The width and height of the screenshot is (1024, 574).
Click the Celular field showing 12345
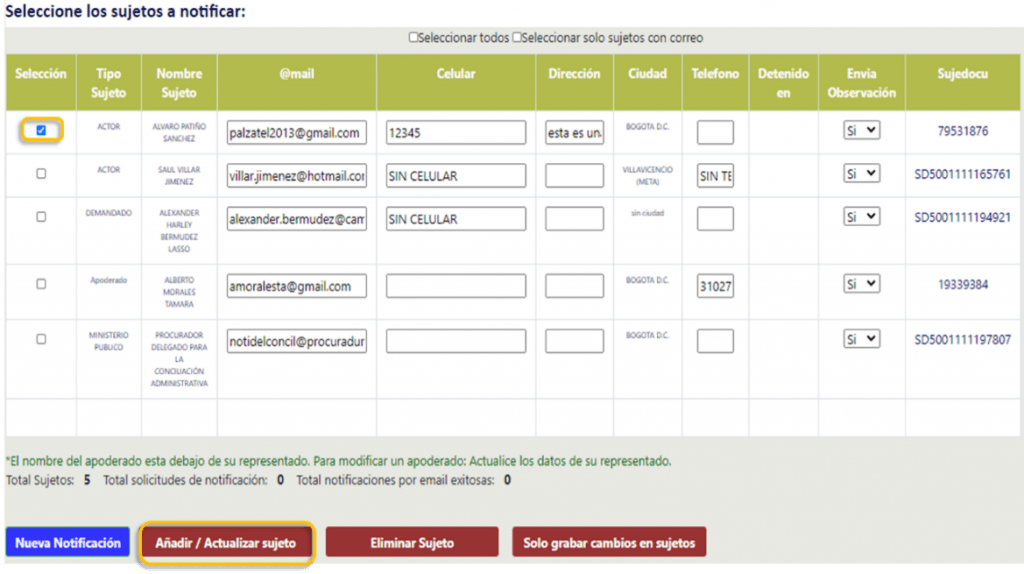click(456, 132)
